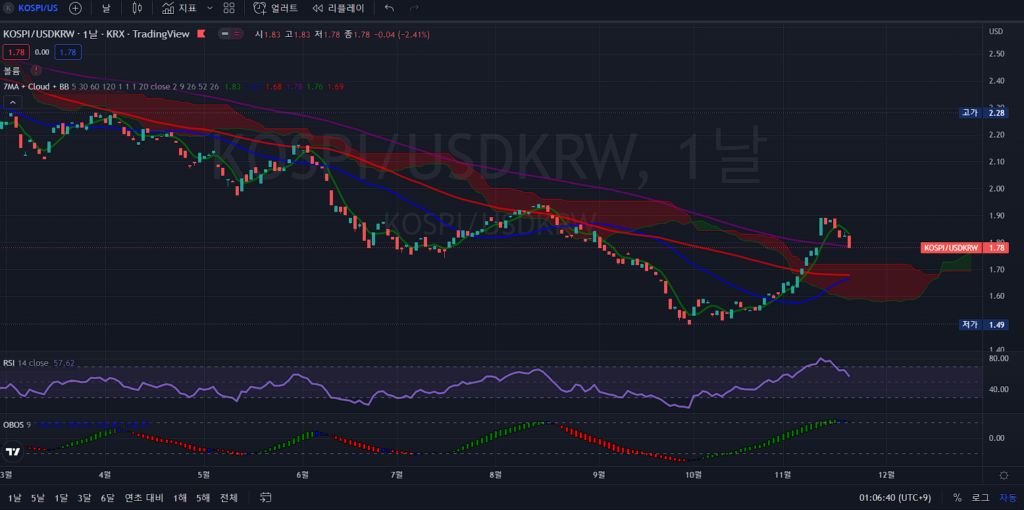Select the 3달 time range
The height and width of the screenshot is (510, 1024).
coord(84,497)
